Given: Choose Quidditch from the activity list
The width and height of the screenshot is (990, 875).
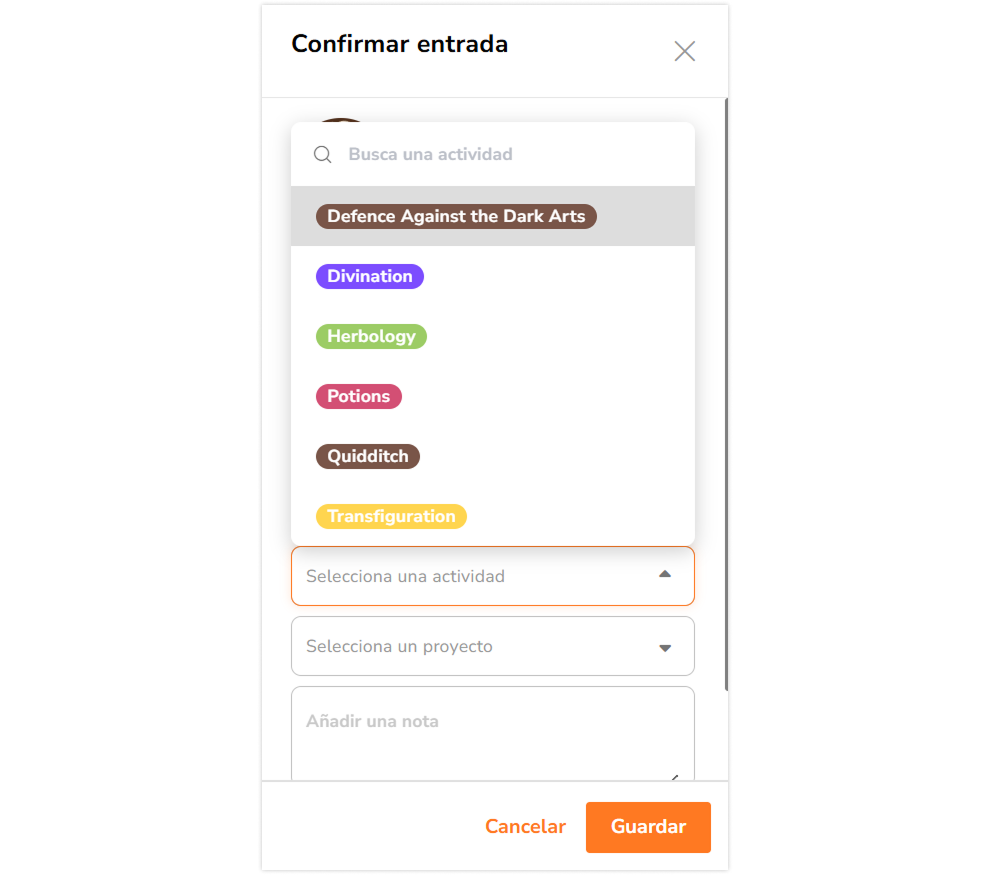Looking at the screenshot, I should (x=368, y=456).
